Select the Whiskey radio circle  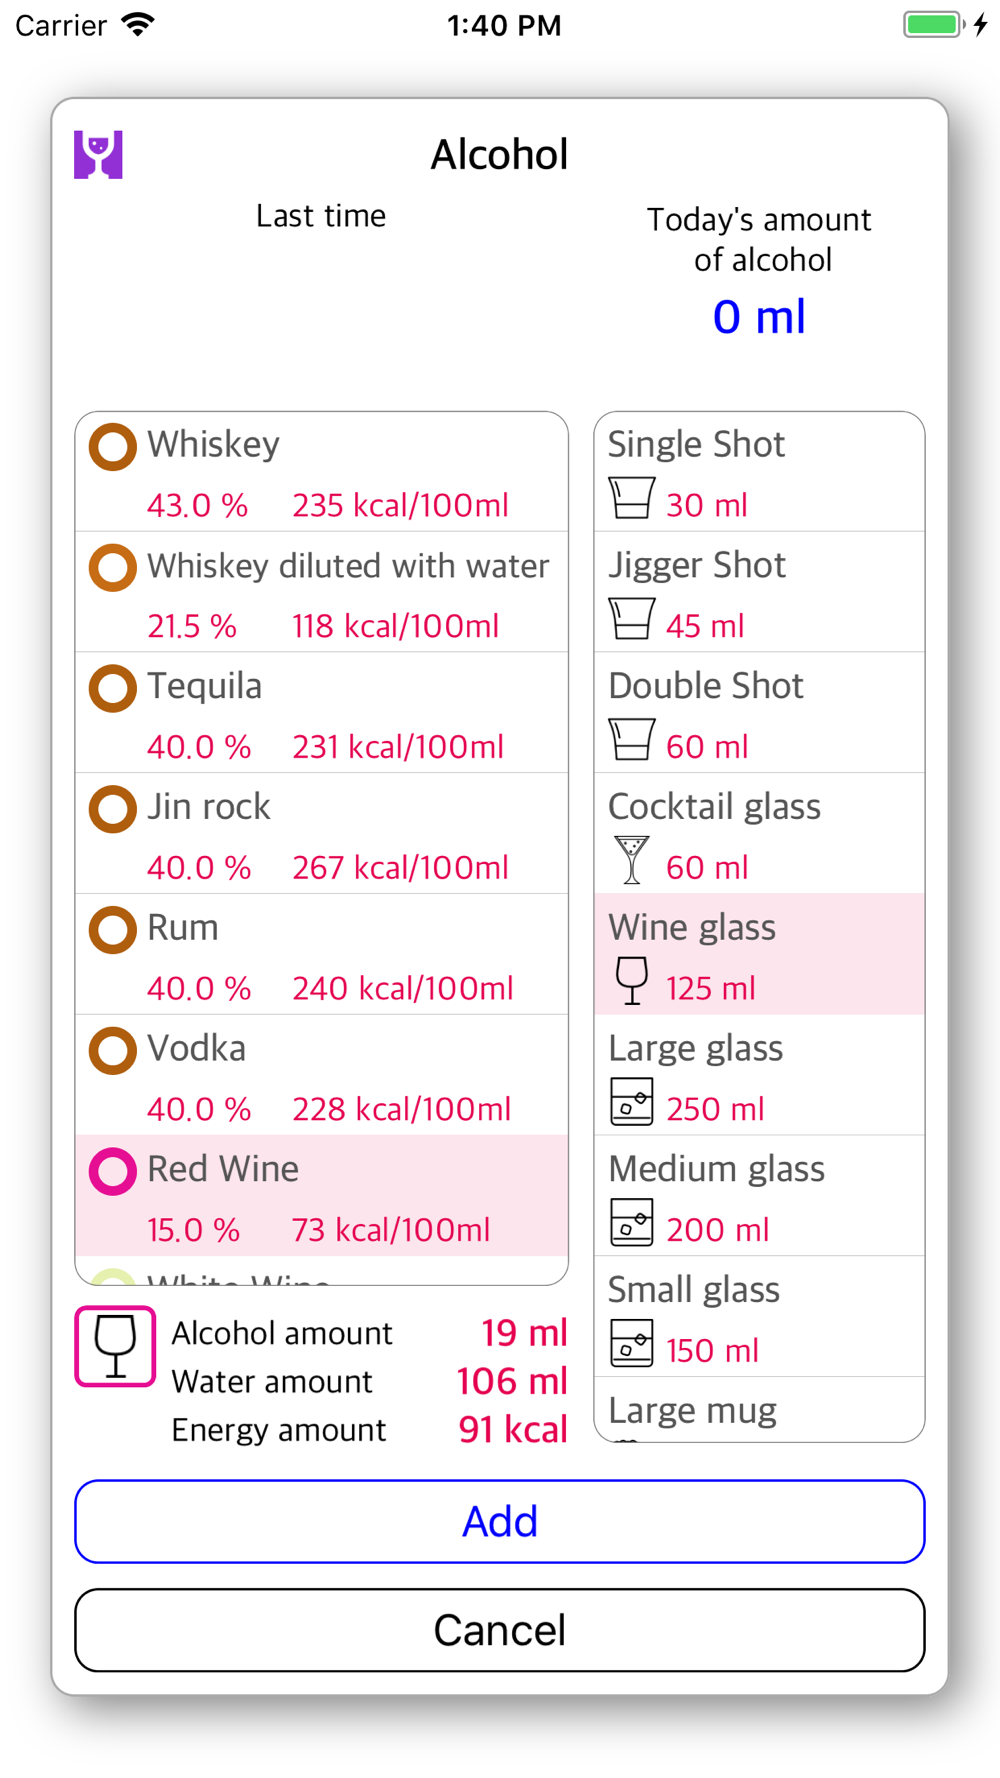[113, 447]
